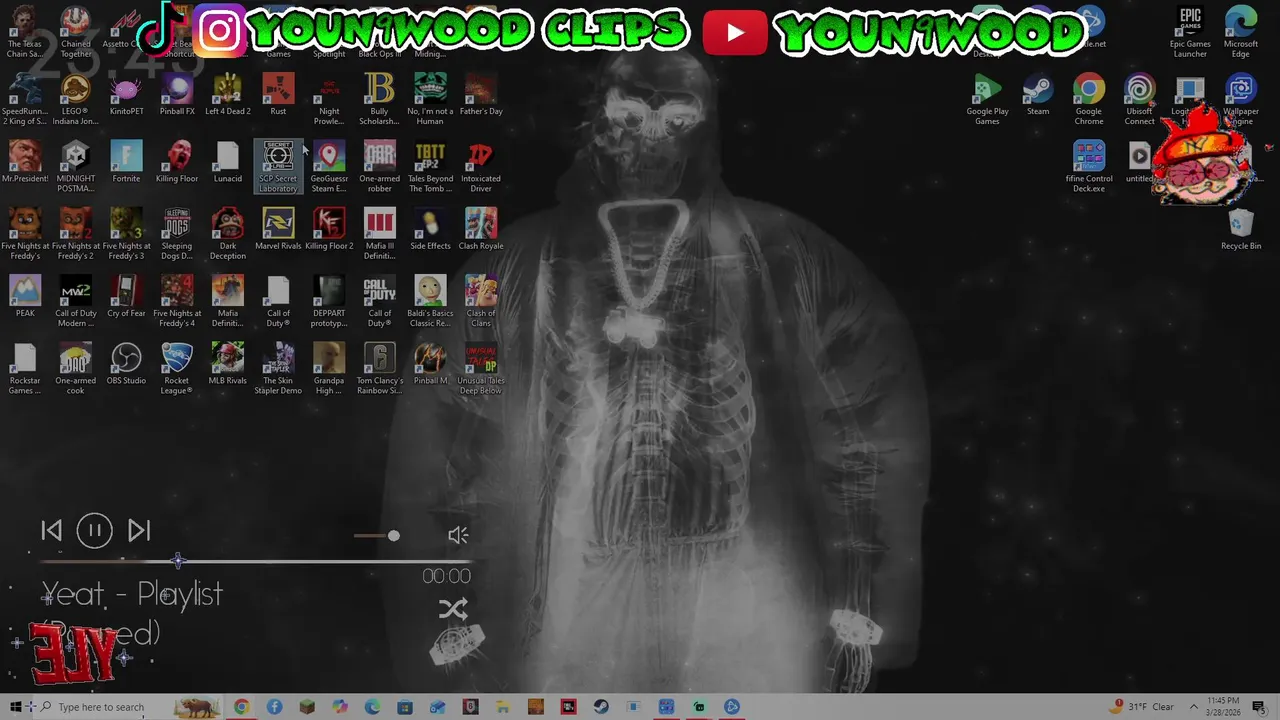
Task: Select the PEAK desktop shortcut
Action: 25,296
